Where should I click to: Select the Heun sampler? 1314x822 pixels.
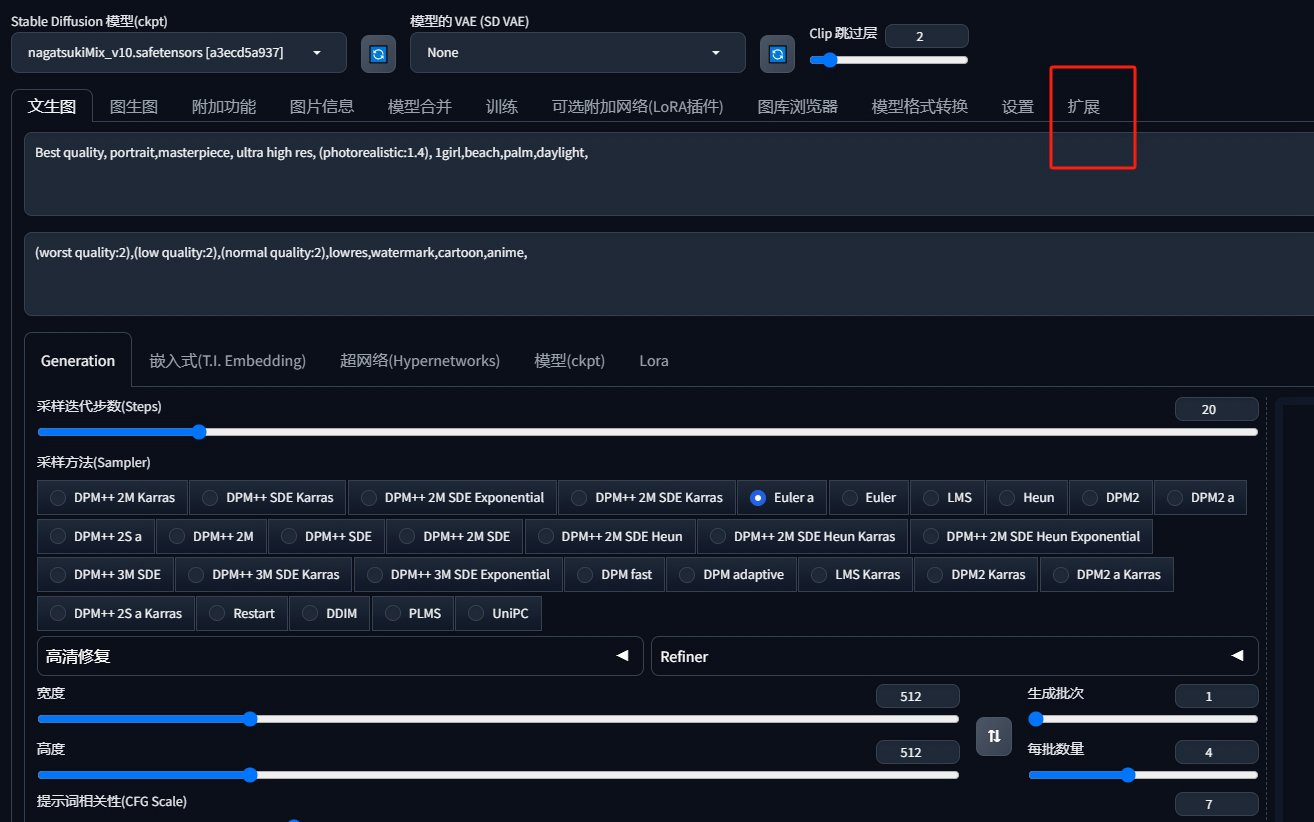pyautogui.click(x=1026, y=497)
